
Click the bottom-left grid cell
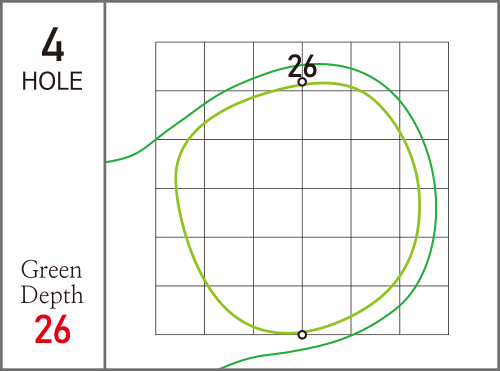tap(180, 310)
